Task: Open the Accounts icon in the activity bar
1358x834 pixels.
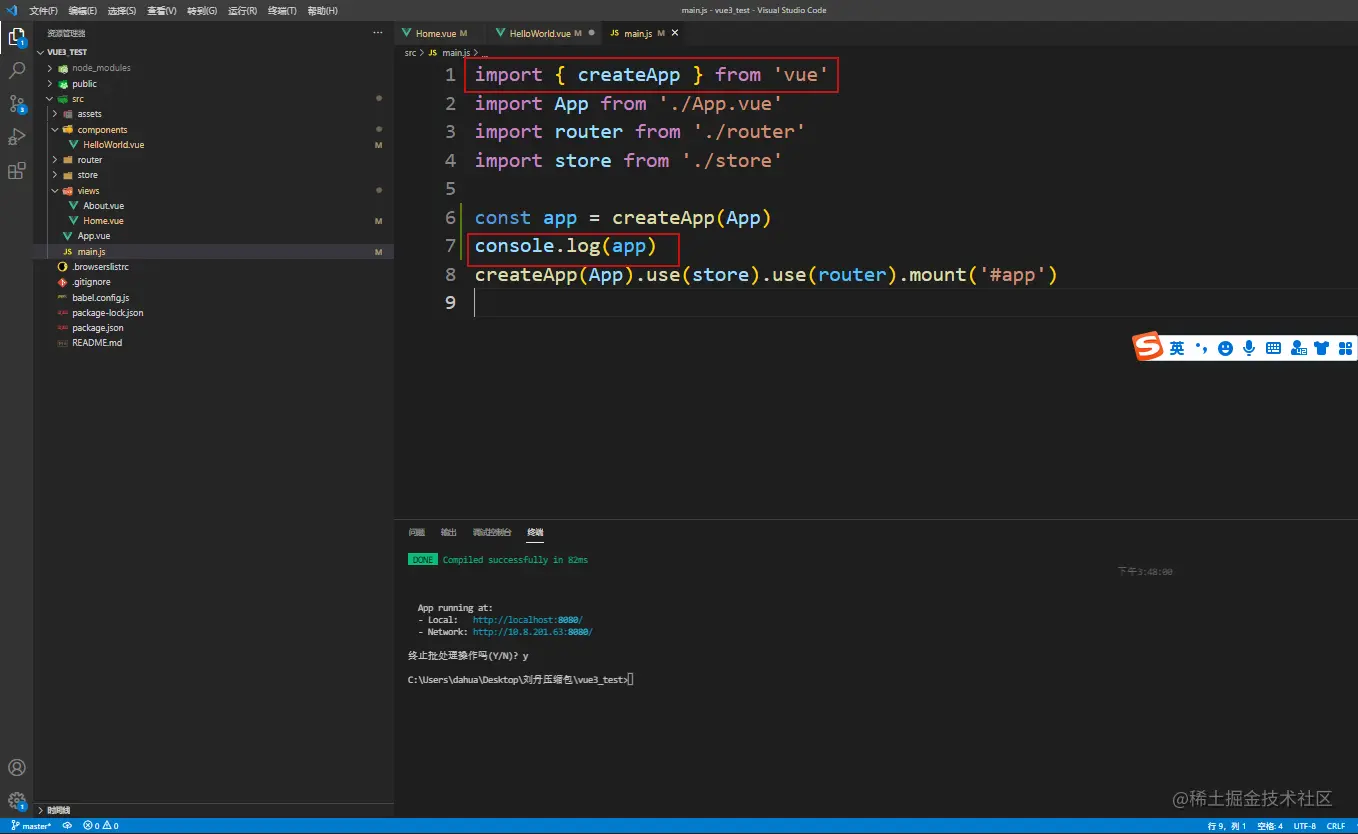Action: pos(16,768)
